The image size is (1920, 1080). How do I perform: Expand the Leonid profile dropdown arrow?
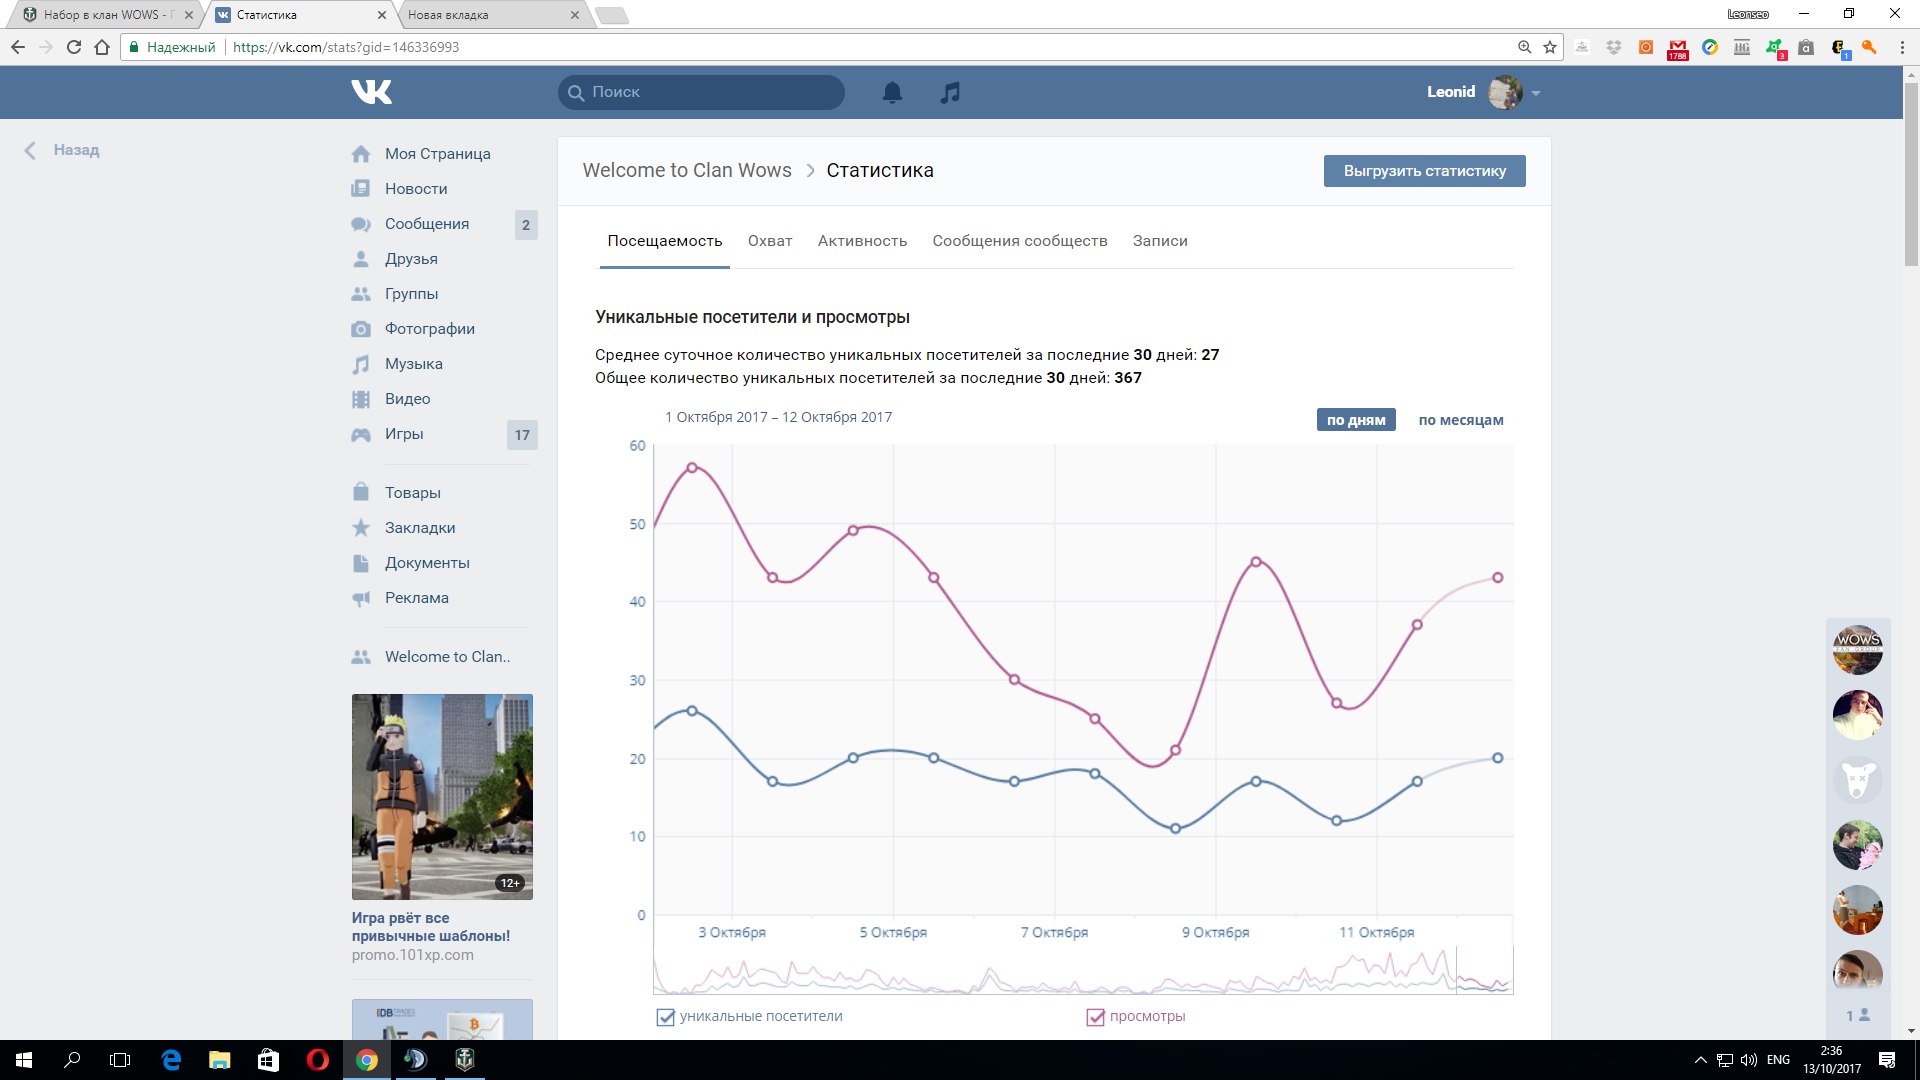tap(1536, 93)
